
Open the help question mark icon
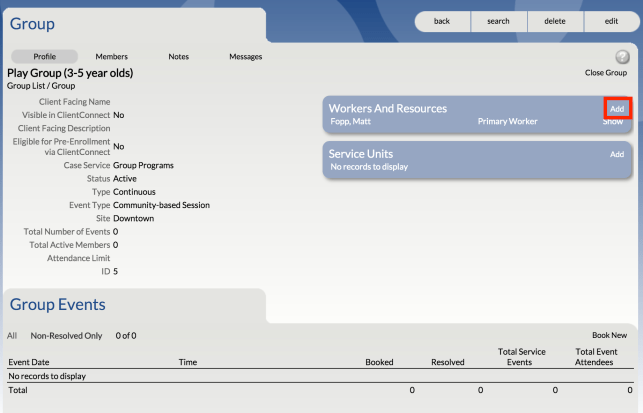pos(622,57)
